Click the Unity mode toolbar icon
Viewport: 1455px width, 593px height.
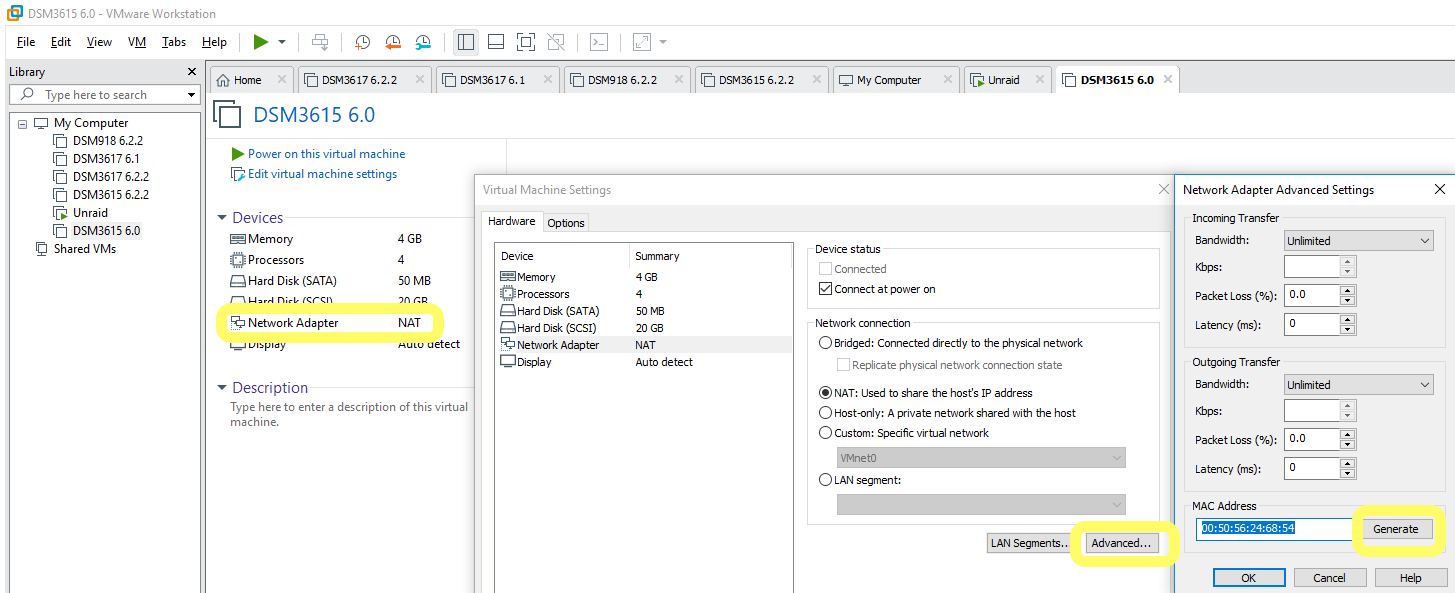click(556, 42)
